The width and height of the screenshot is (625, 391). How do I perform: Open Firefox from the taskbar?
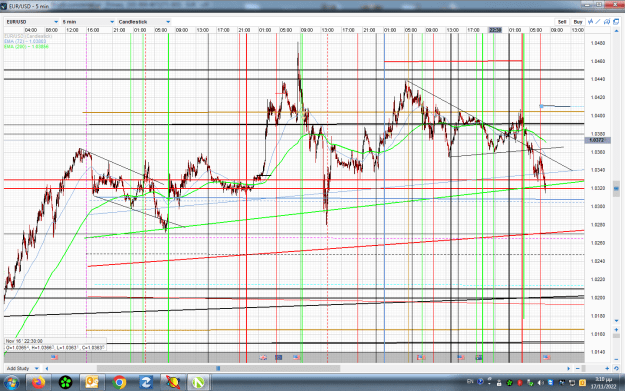click(x=39, y=383)
